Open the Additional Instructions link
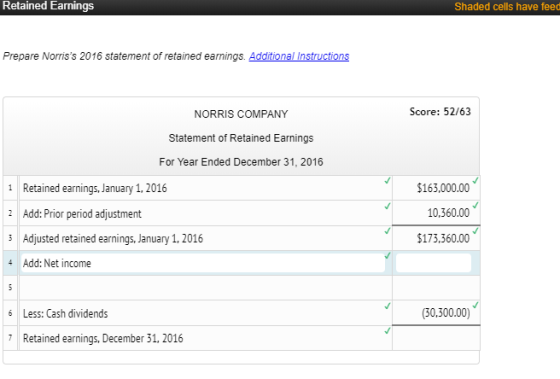The width and height of the screenshot is (560, 379). (299, 56)
